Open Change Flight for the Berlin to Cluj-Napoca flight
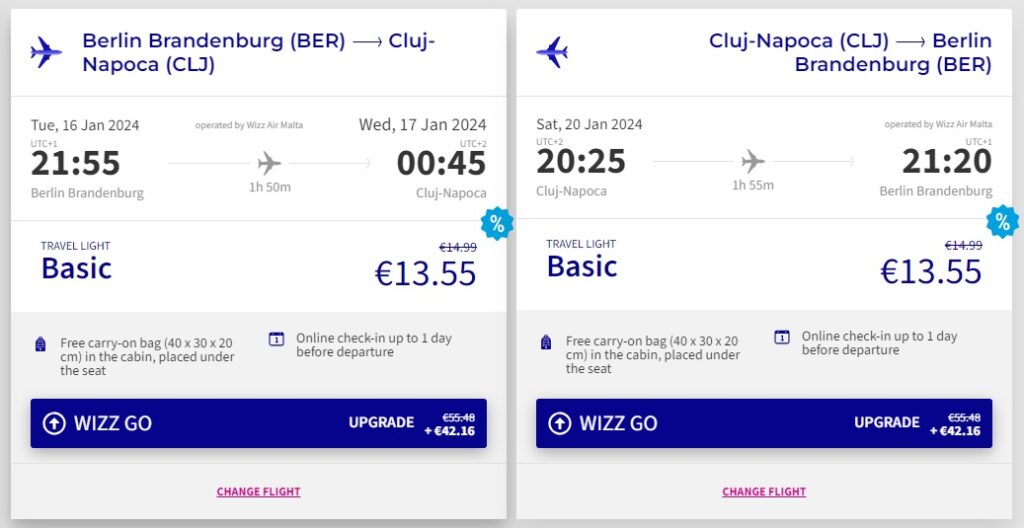 pos(258,492)
